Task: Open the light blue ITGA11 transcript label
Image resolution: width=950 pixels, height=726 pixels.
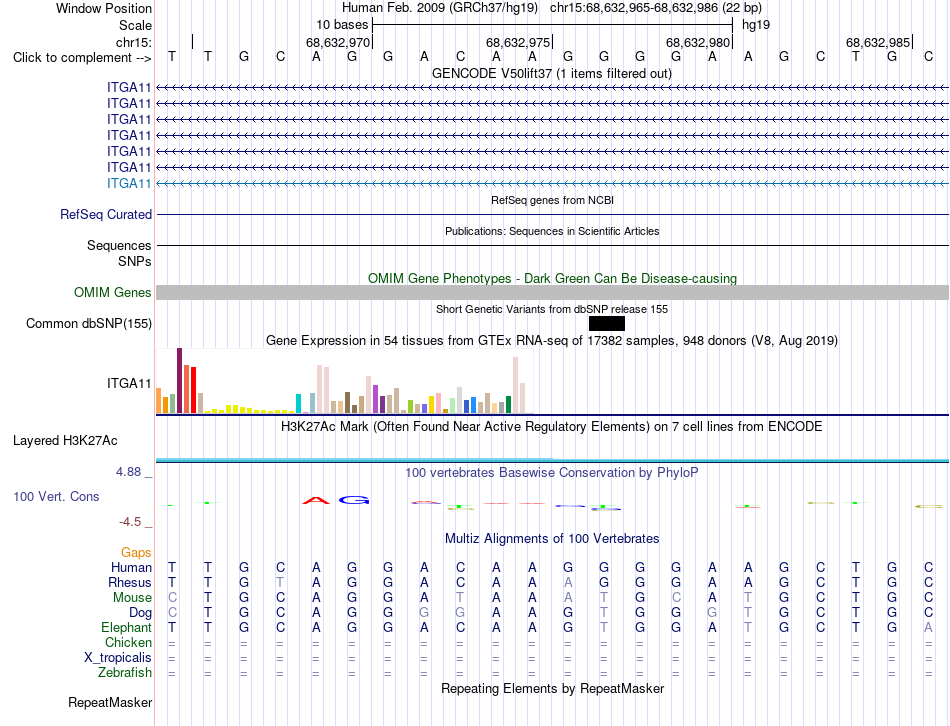Action: pos(129,183)
